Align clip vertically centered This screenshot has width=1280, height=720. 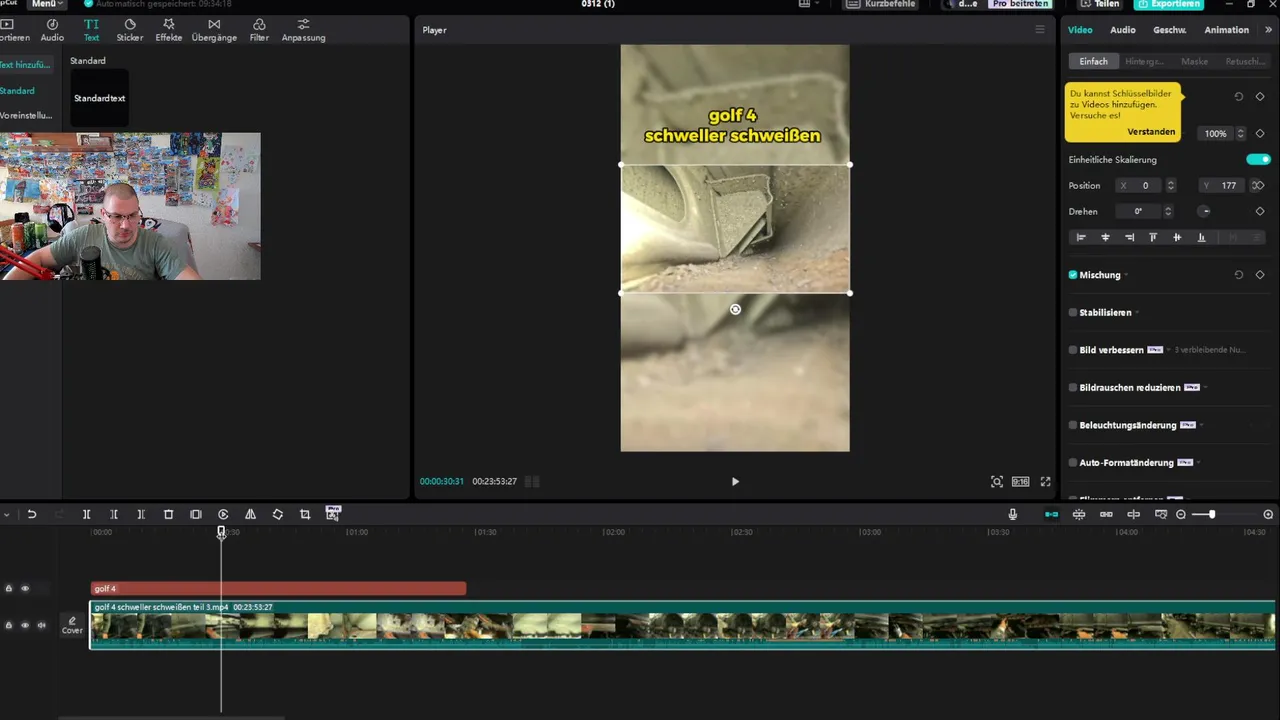pos(1177,238)
